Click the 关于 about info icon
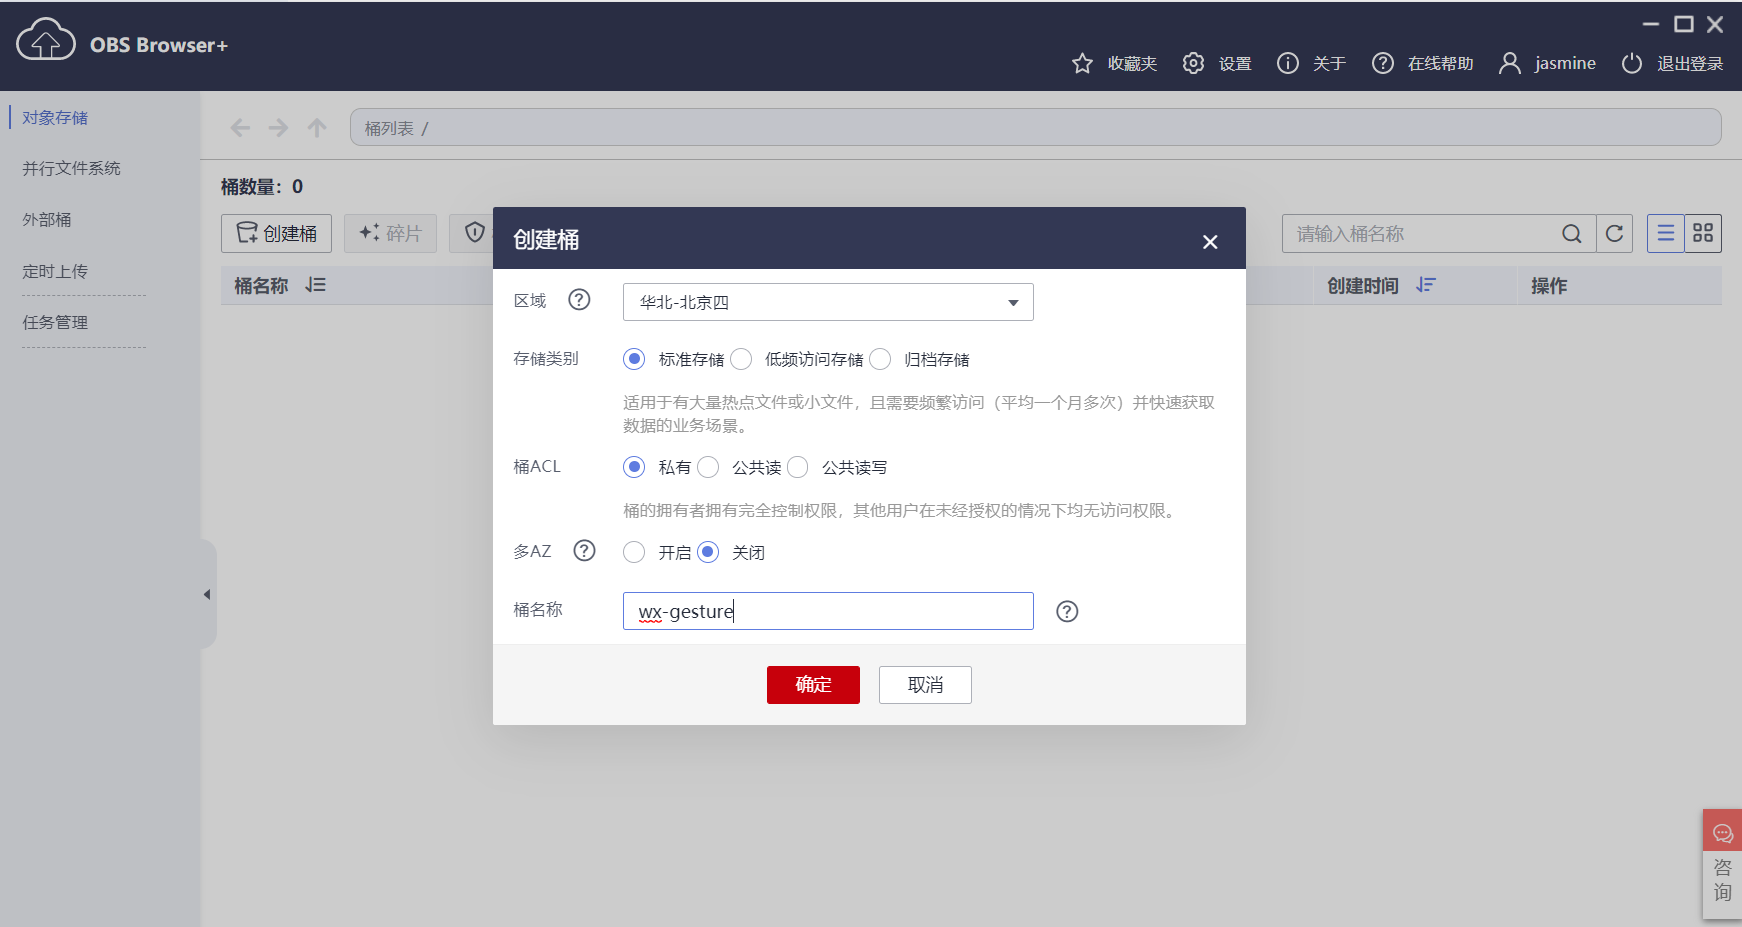This screenshot has height=927, width=1742. click(1287, 62)
